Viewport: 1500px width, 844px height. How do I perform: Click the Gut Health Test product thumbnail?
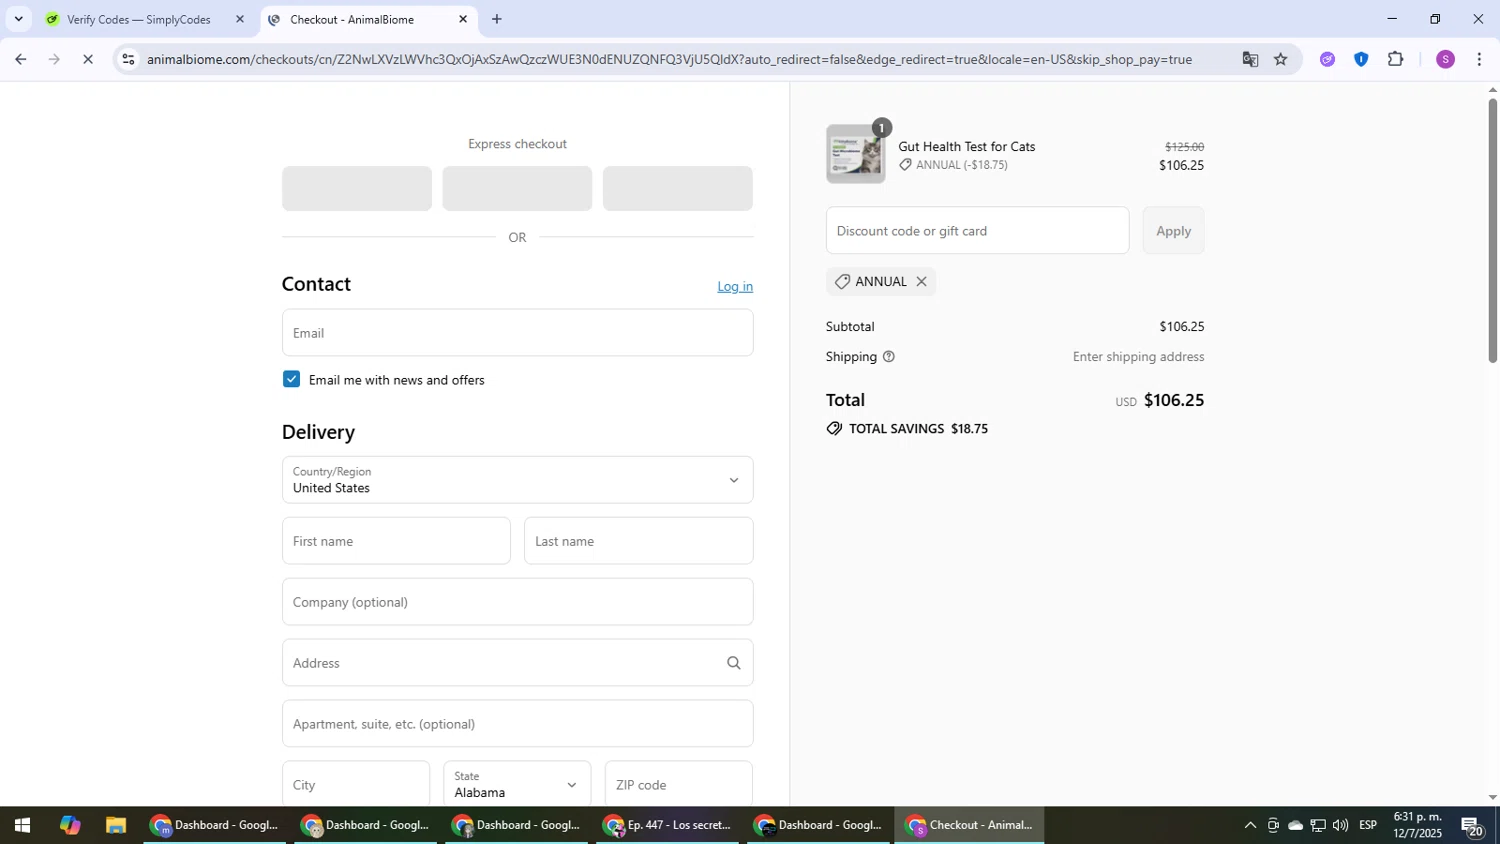(856, 154)
